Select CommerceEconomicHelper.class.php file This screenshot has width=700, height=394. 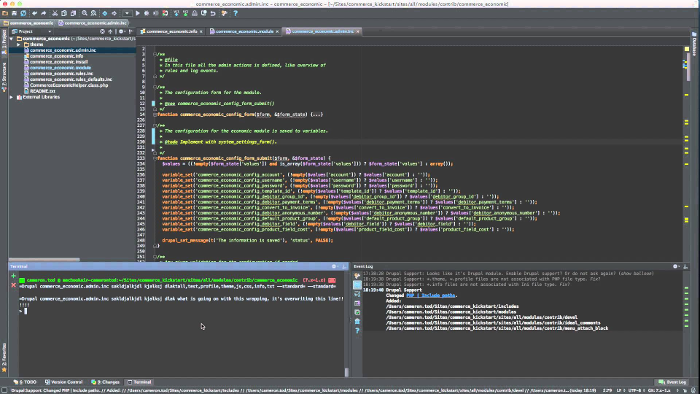point(69,85)
